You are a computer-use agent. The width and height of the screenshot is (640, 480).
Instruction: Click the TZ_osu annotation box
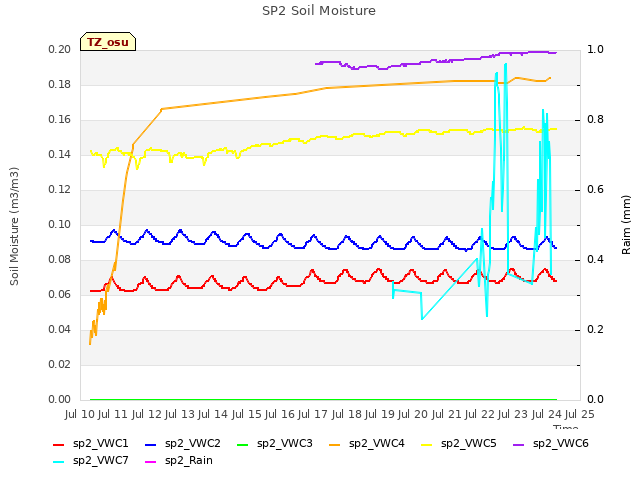(x=108, y=42)
